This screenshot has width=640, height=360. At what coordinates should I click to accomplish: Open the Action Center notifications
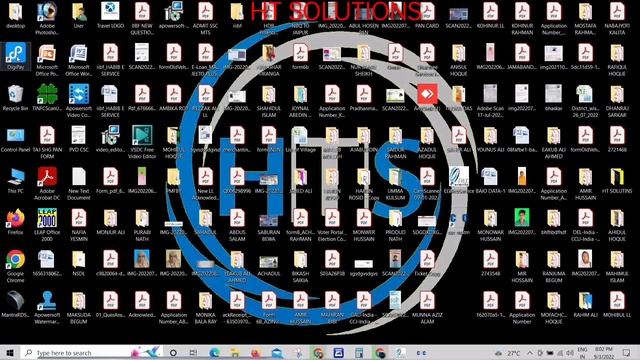pyautogui.click(x=627, y=353)
